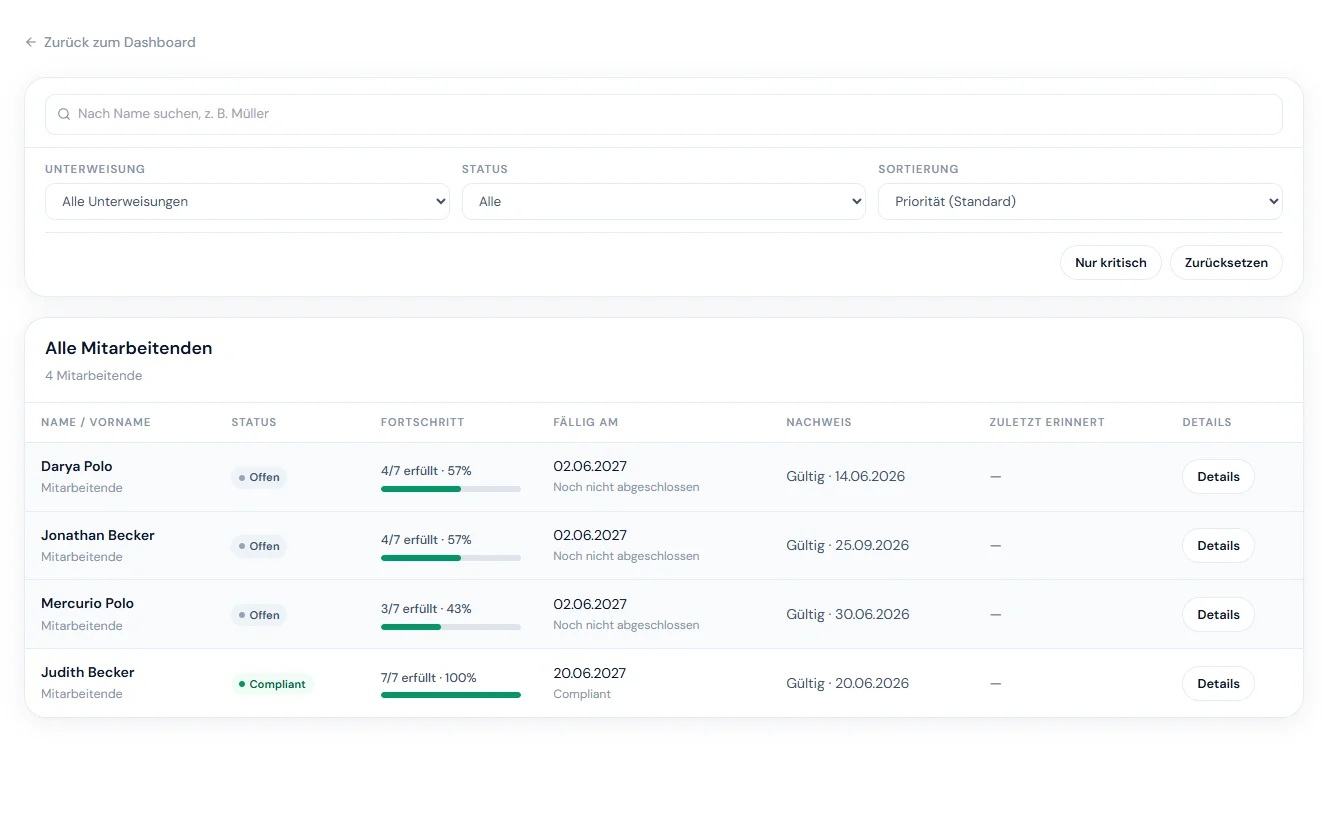Select the name Mercurio Polo
This screenshot has width=1328, height=830.
(87, 603)
